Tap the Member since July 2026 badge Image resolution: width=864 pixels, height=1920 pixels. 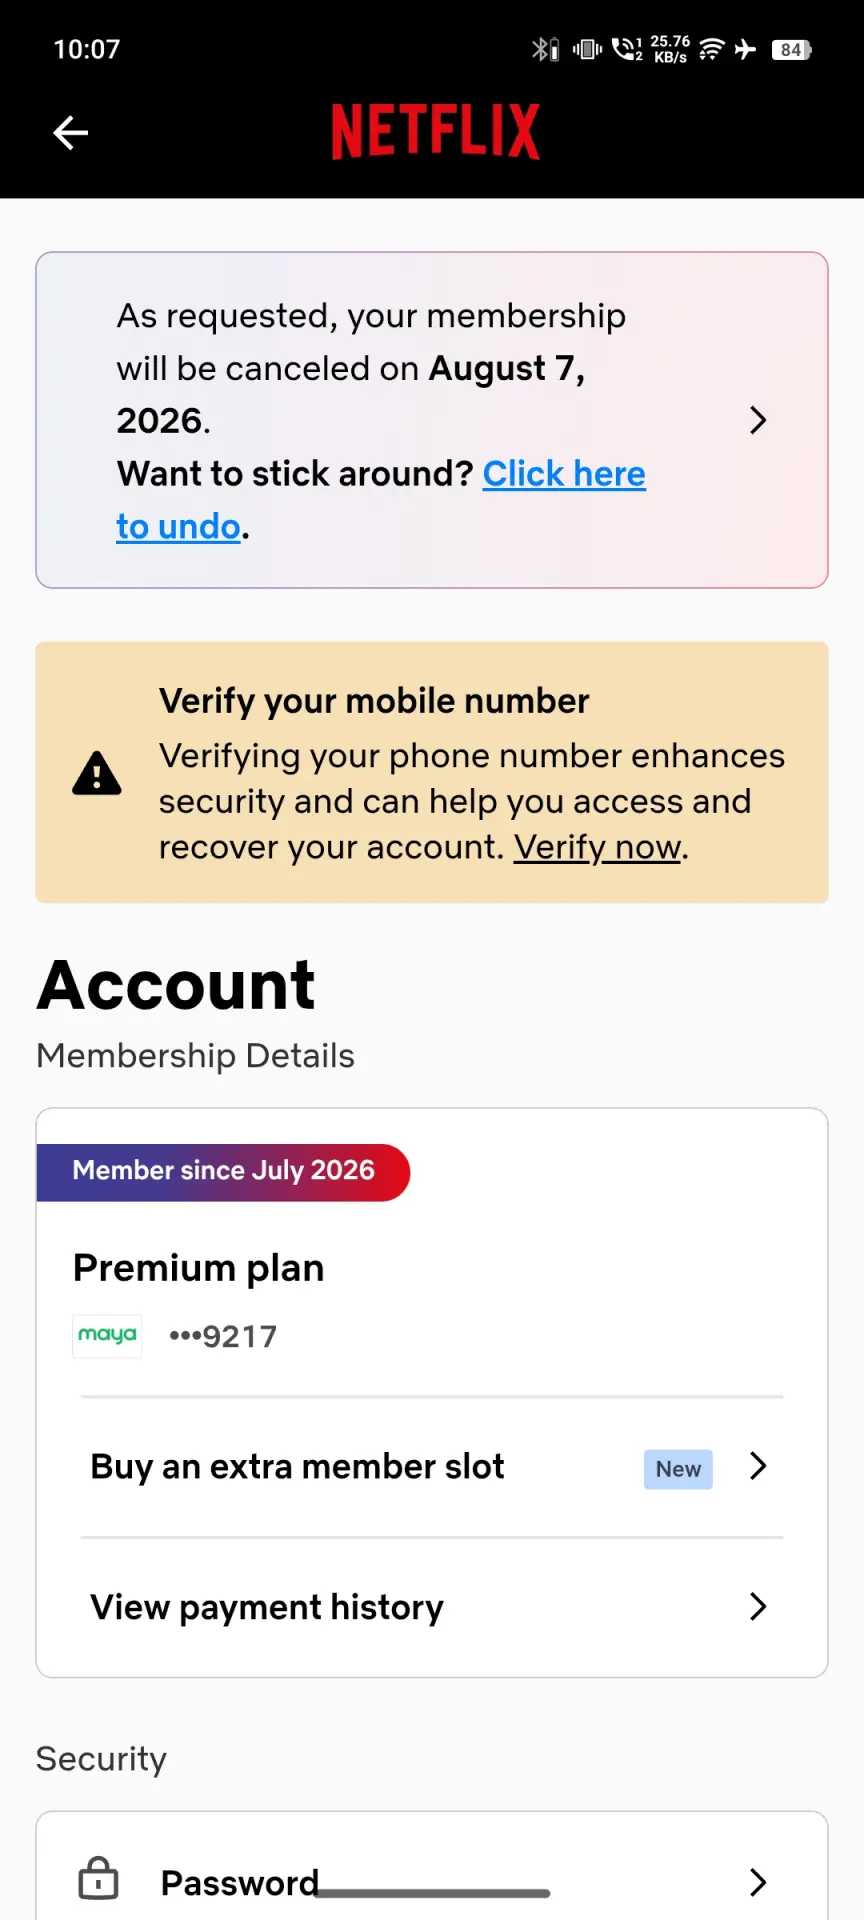click(223, 1172)
